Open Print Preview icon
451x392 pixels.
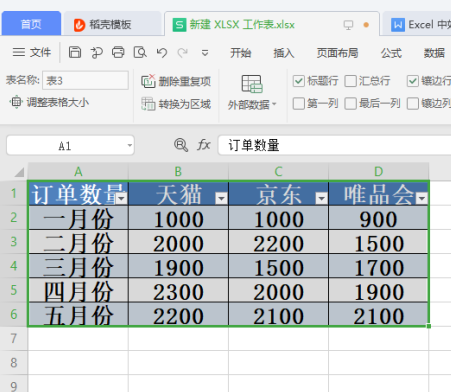140,52
